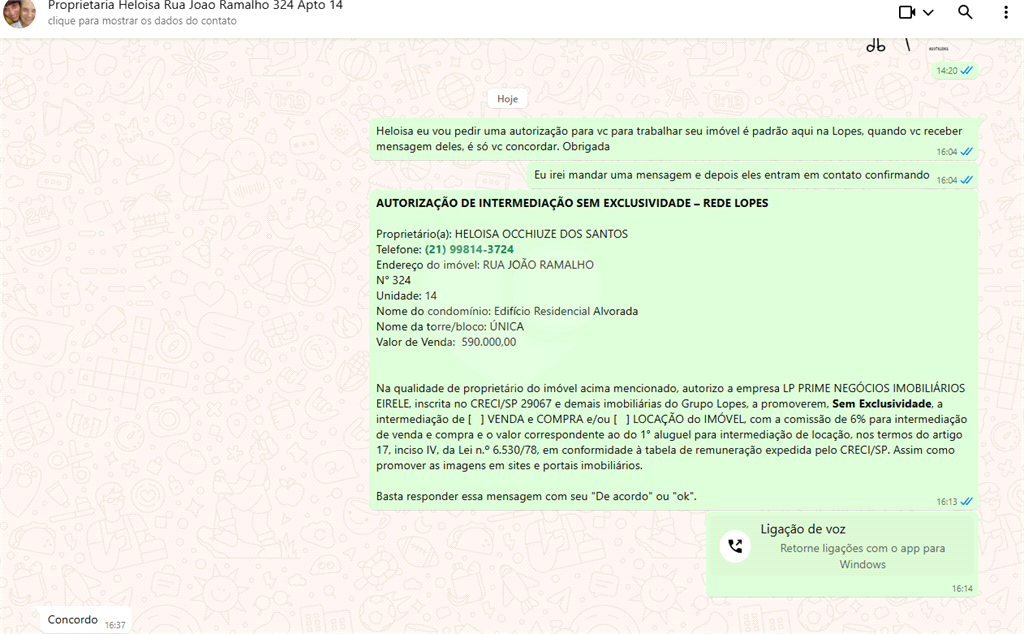The image size is (1024, 634).
Task: Click read receipt checkmarks on 14:20 message
Action: (967, 71)
